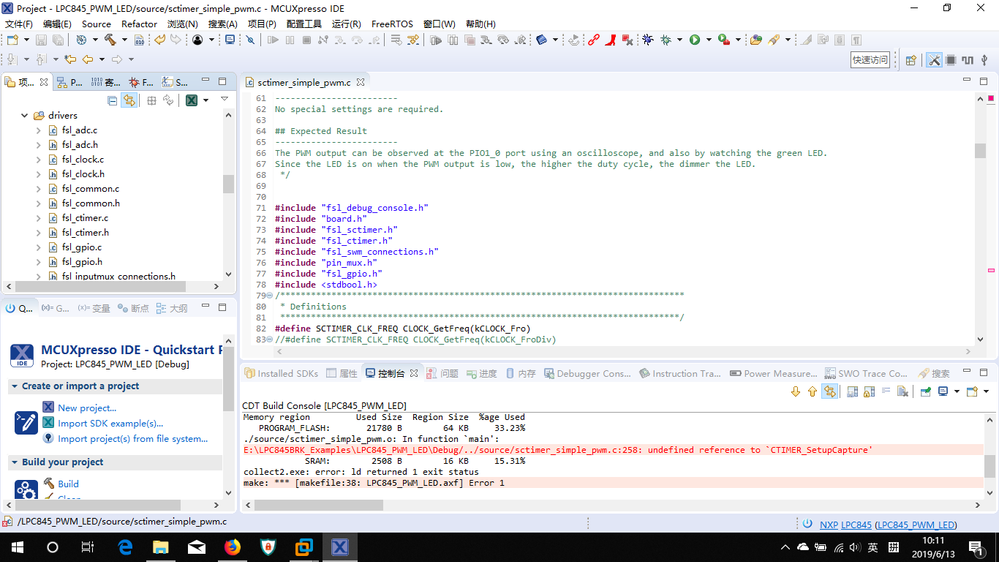Click the USB perspective icon at top right
The image size is (999, 562).
point(984,60)
